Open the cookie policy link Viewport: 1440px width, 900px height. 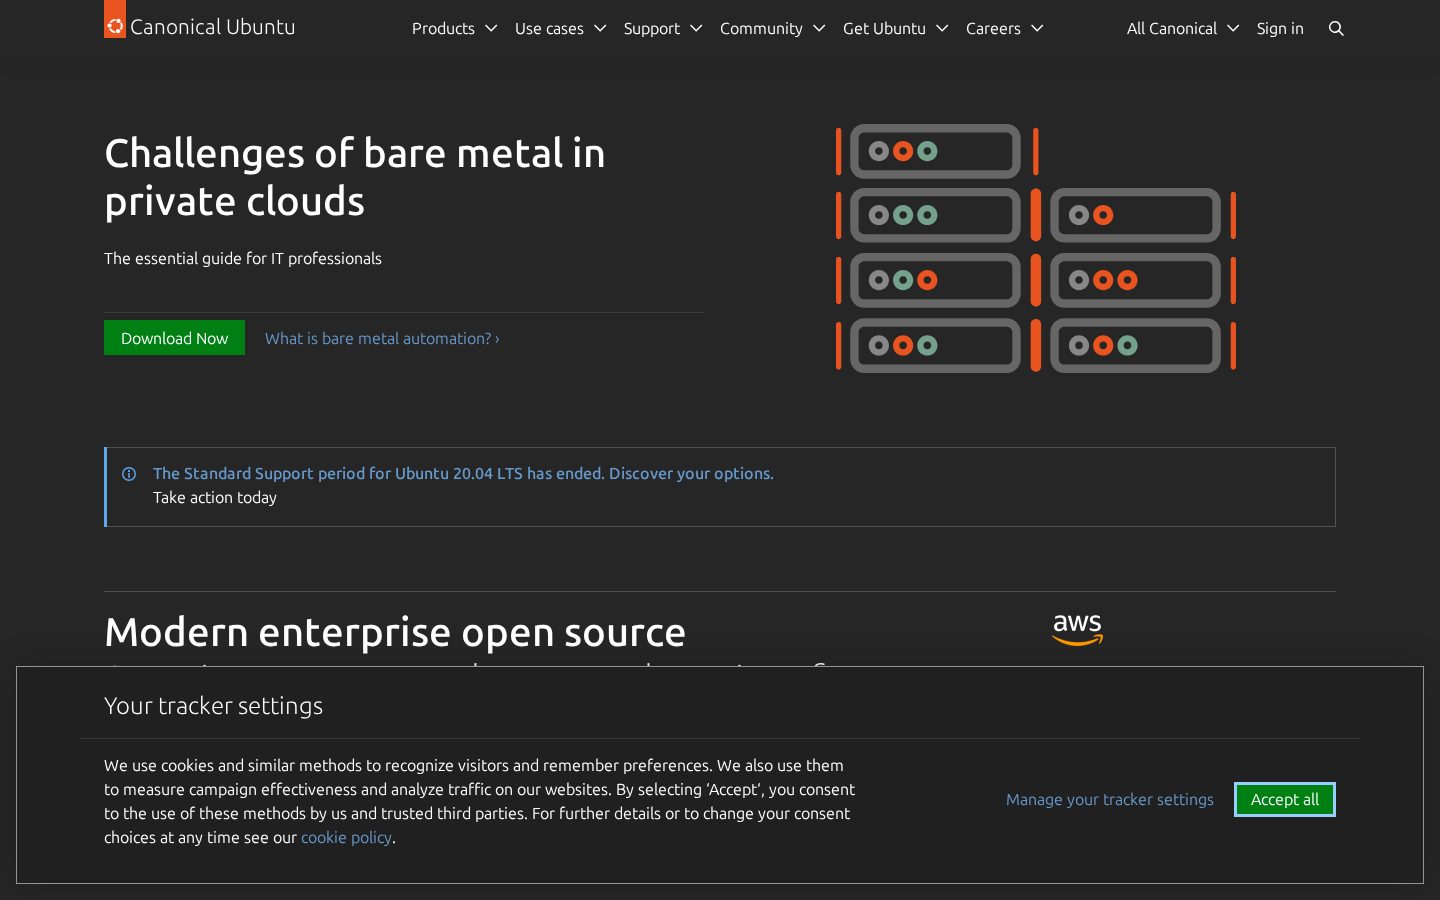click(346, 838)
